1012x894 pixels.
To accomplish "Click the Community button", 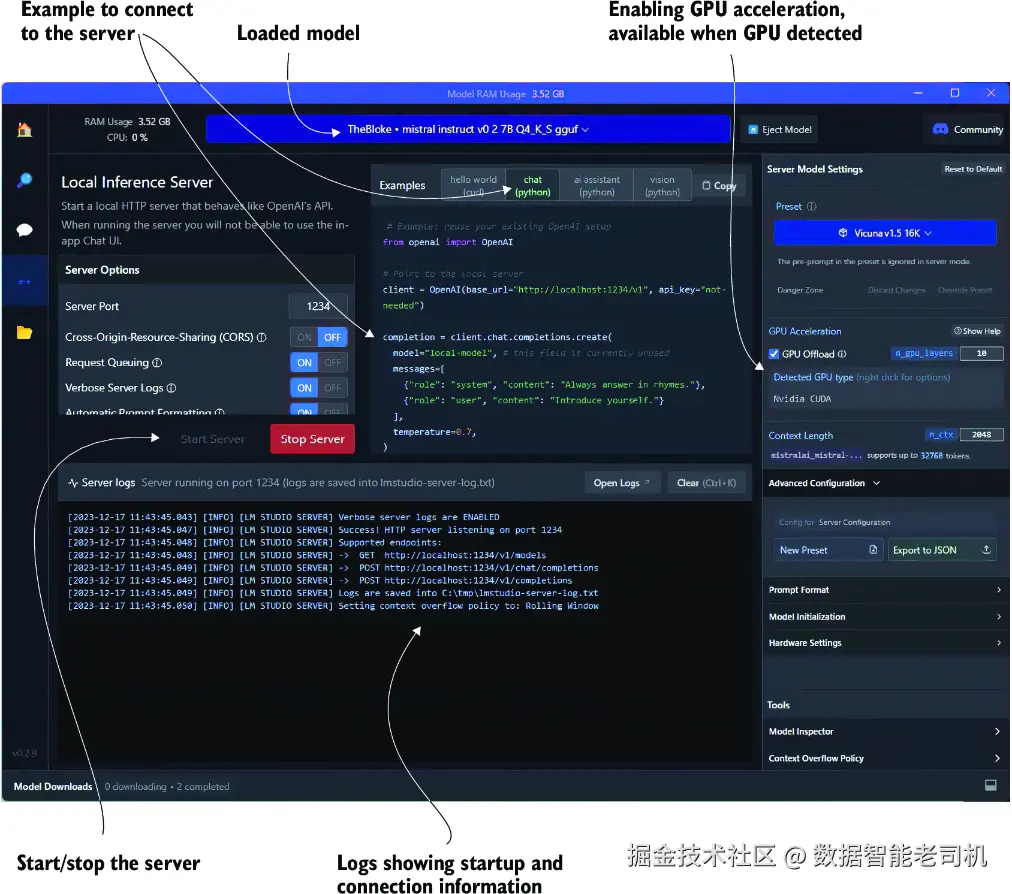I will 967,130.
